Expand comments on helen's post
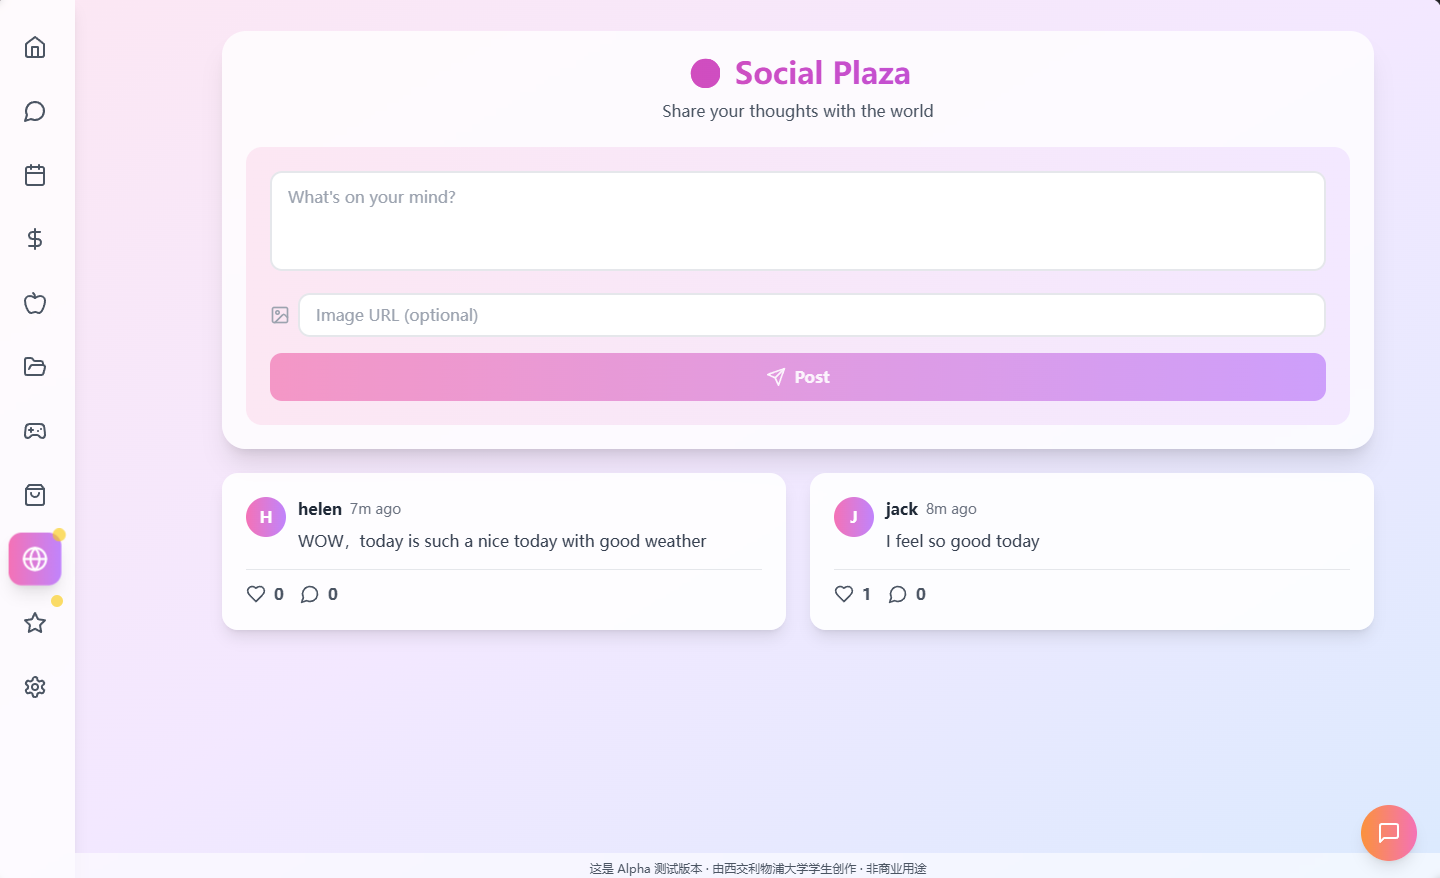The height and width of the screenshot is (878, 1440). click(310, 594)
